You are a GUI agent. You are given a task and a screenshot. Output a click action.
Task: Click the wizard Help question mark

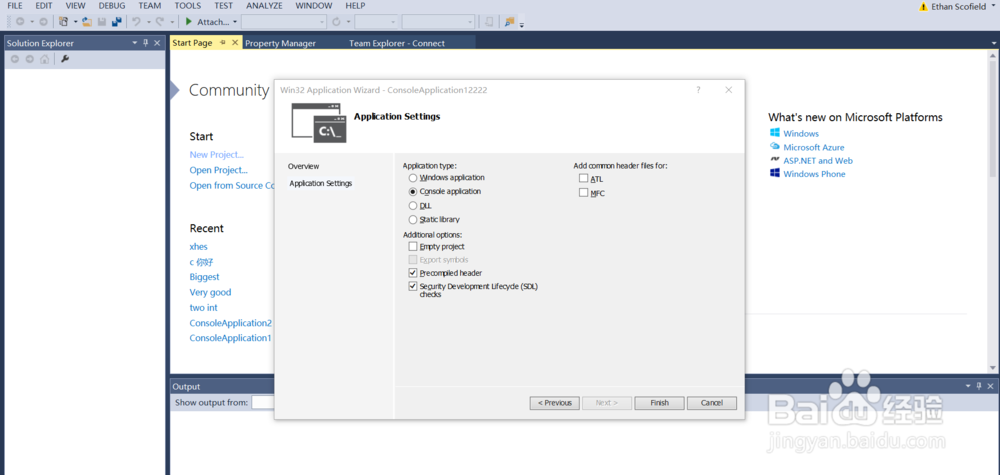(698, 90)
